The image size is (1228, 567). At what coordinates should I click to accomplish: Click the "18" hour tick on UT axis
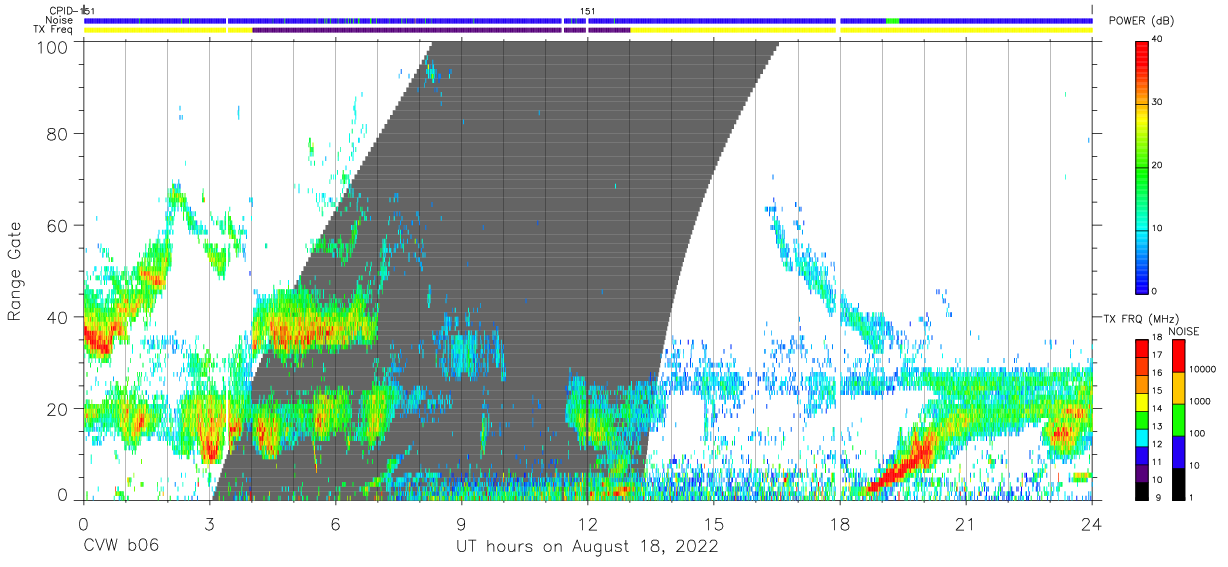[x=840, y=524]
